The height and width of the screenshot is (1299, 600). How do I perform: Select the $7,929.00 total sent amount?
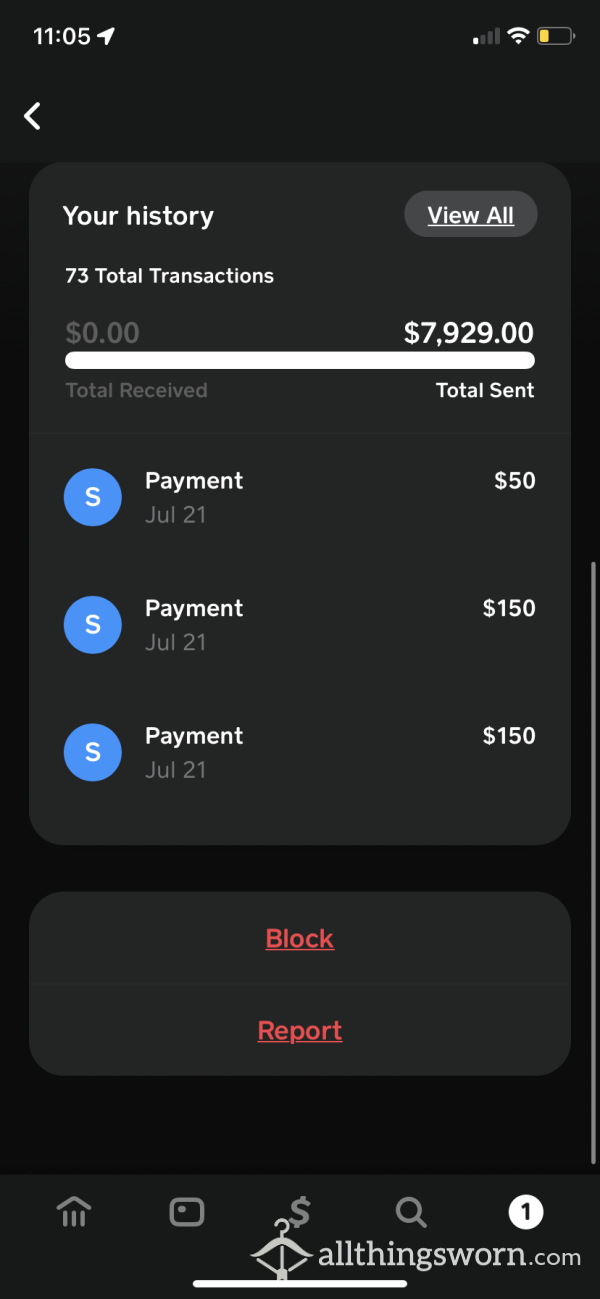(469, 333)
